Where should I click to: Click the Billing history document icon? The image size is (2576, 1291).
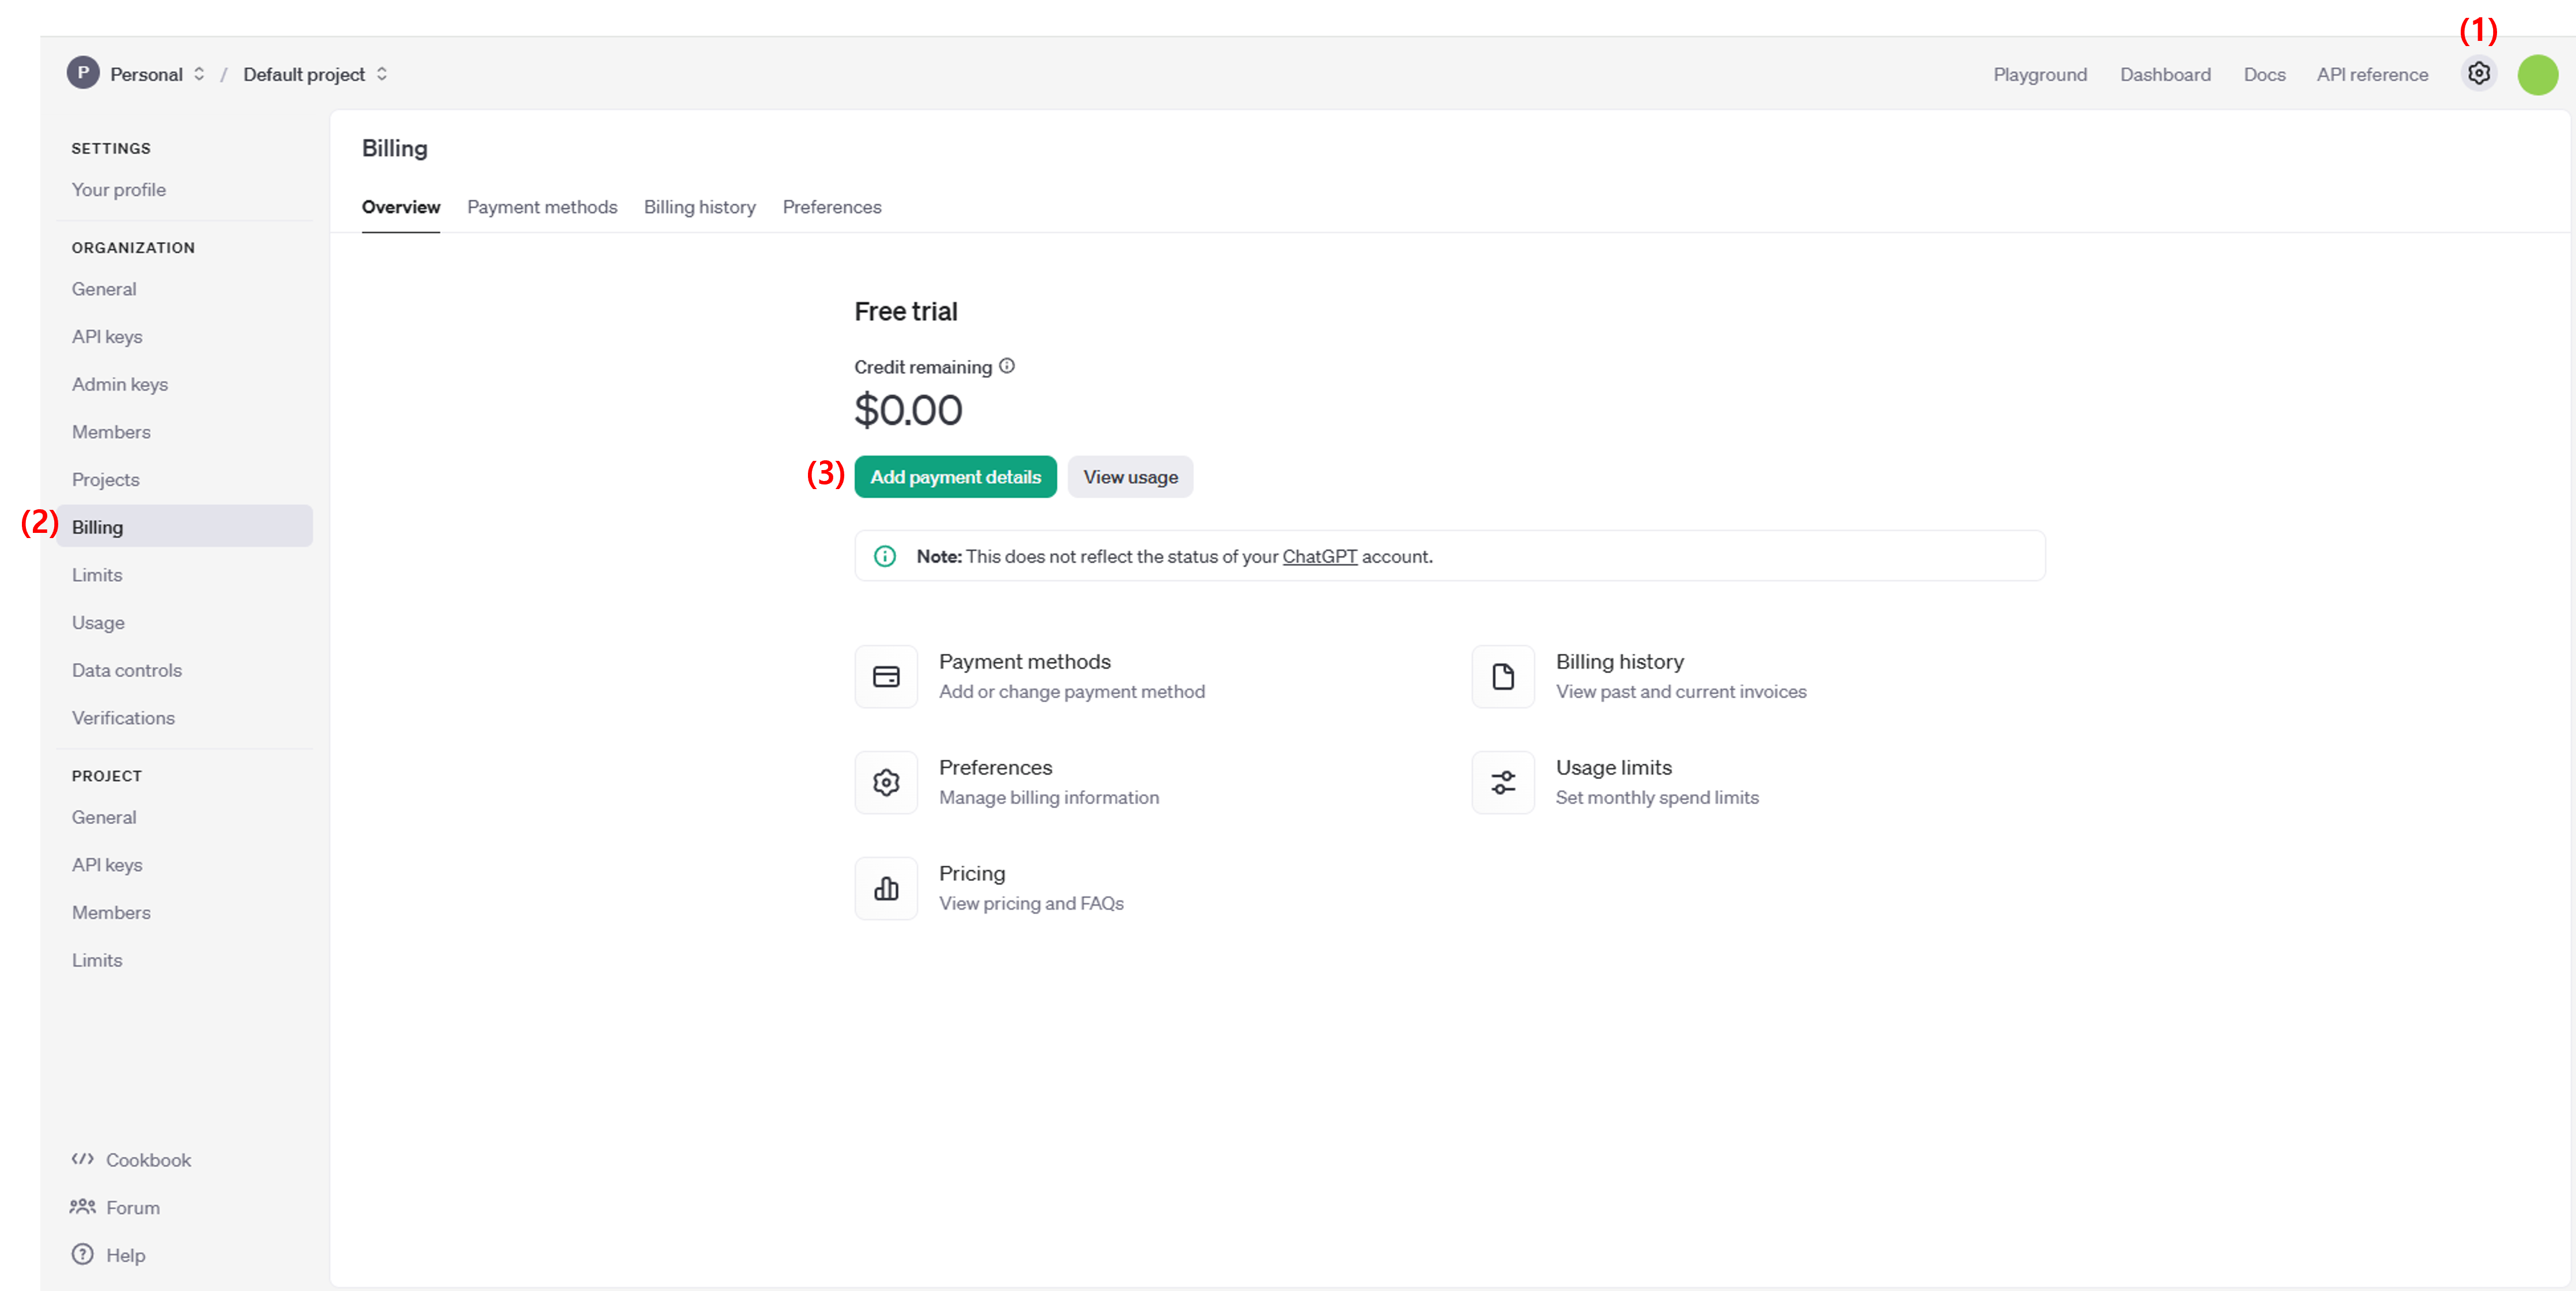tap(1502, 677)
